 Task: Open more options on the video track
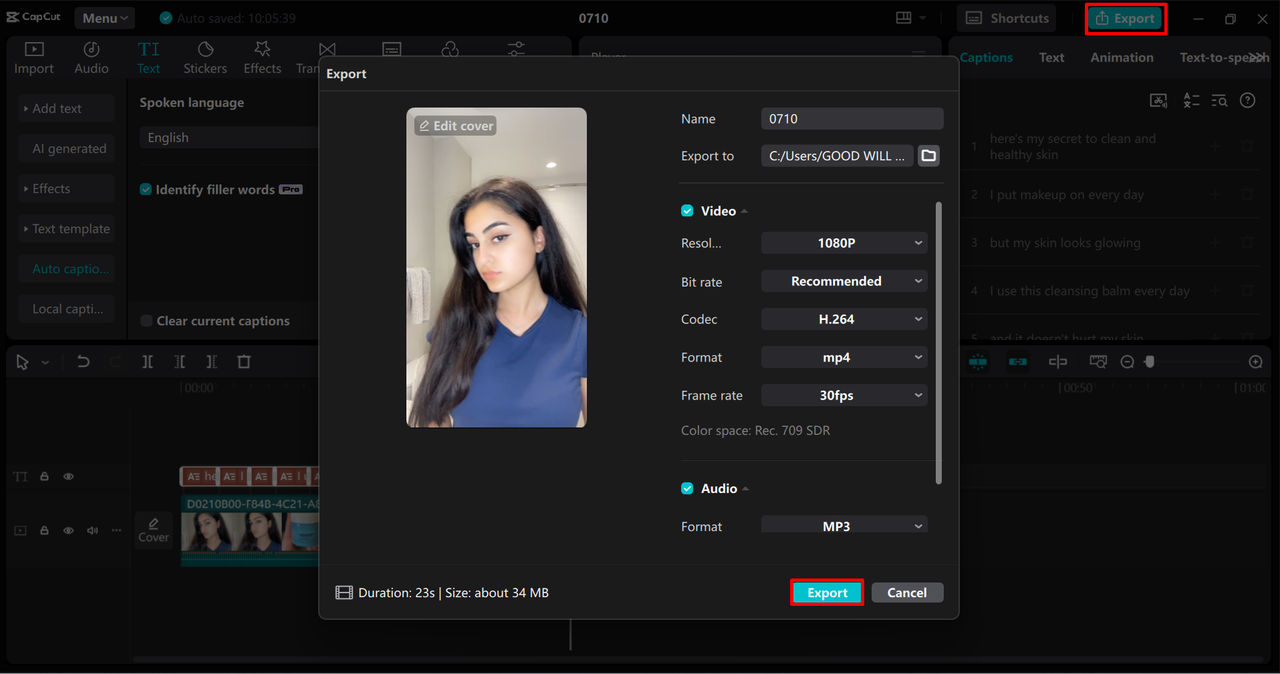coord(116,531)
